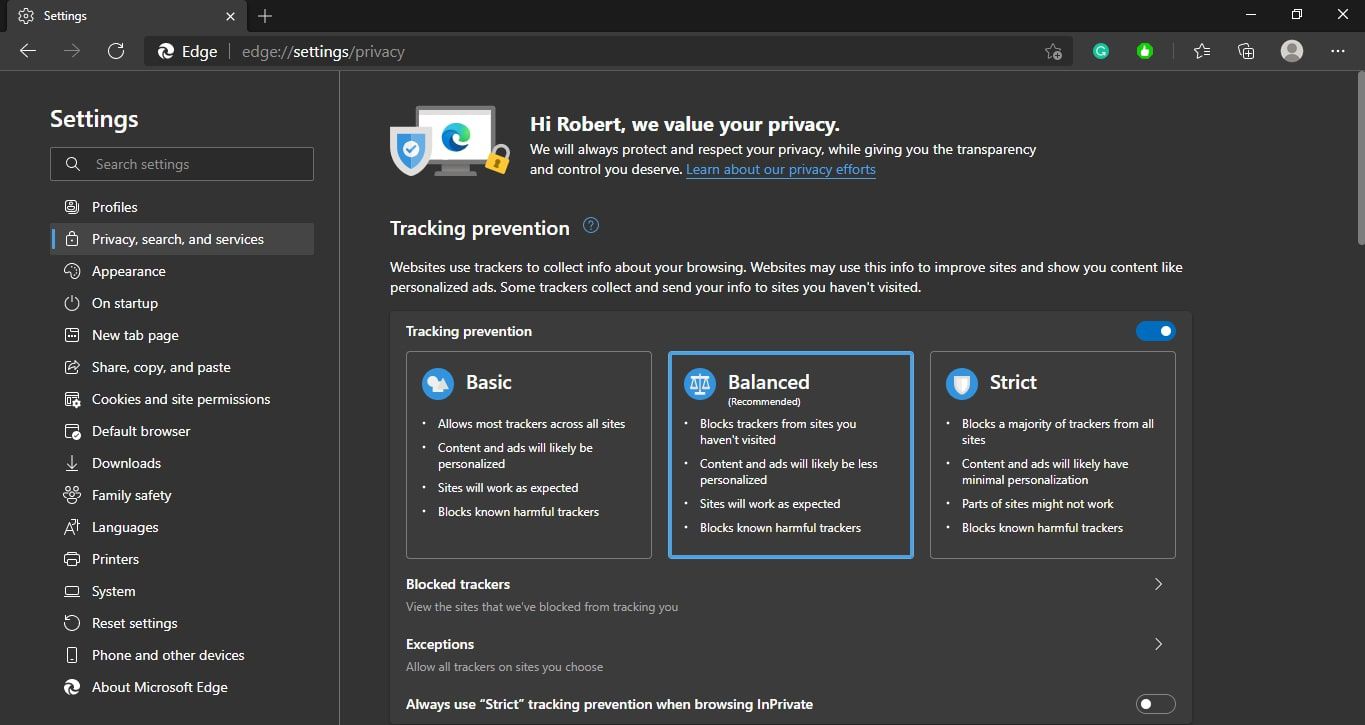Screen dimensions: 1365x725
Task: Turn off Tracking prevention switch
Action: coord(1156,331)
